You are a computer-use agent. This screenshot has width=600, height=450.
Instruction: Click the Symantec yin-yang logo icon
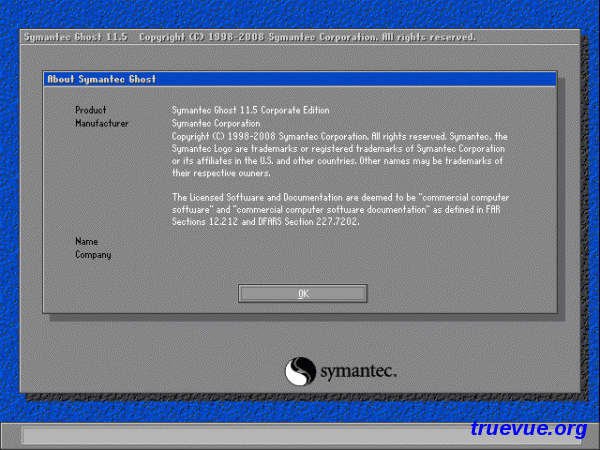pos(300,371)
